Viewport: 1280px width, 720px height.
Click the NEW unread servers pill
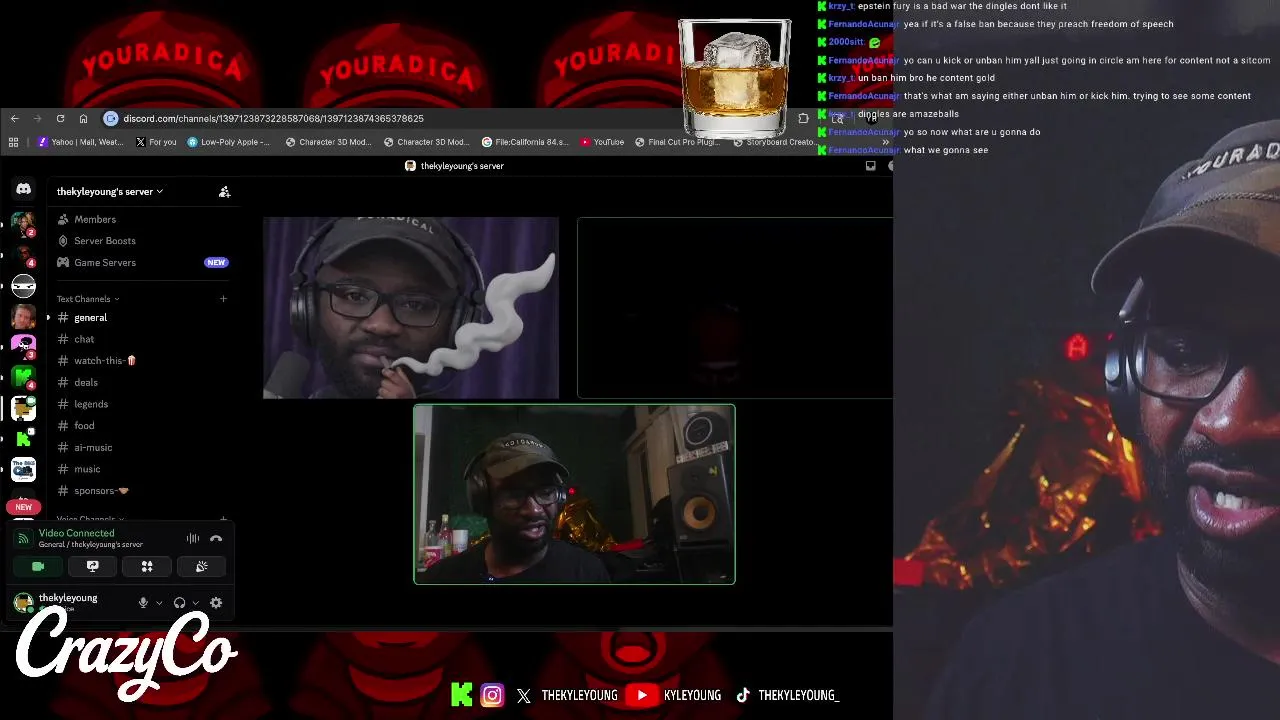(23, 507)
